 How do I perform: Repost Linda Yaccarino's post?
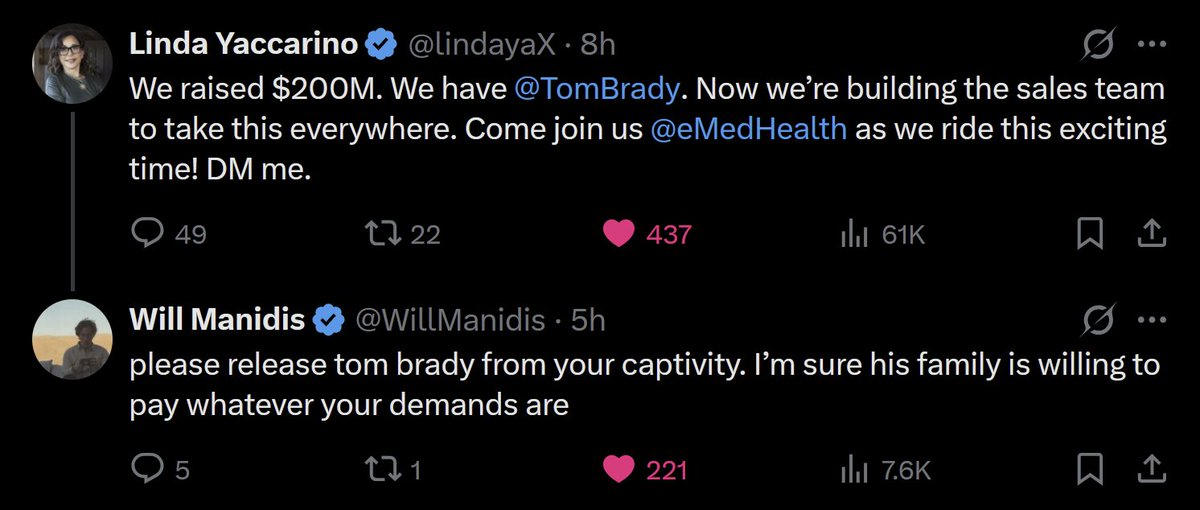coord(379,234)
